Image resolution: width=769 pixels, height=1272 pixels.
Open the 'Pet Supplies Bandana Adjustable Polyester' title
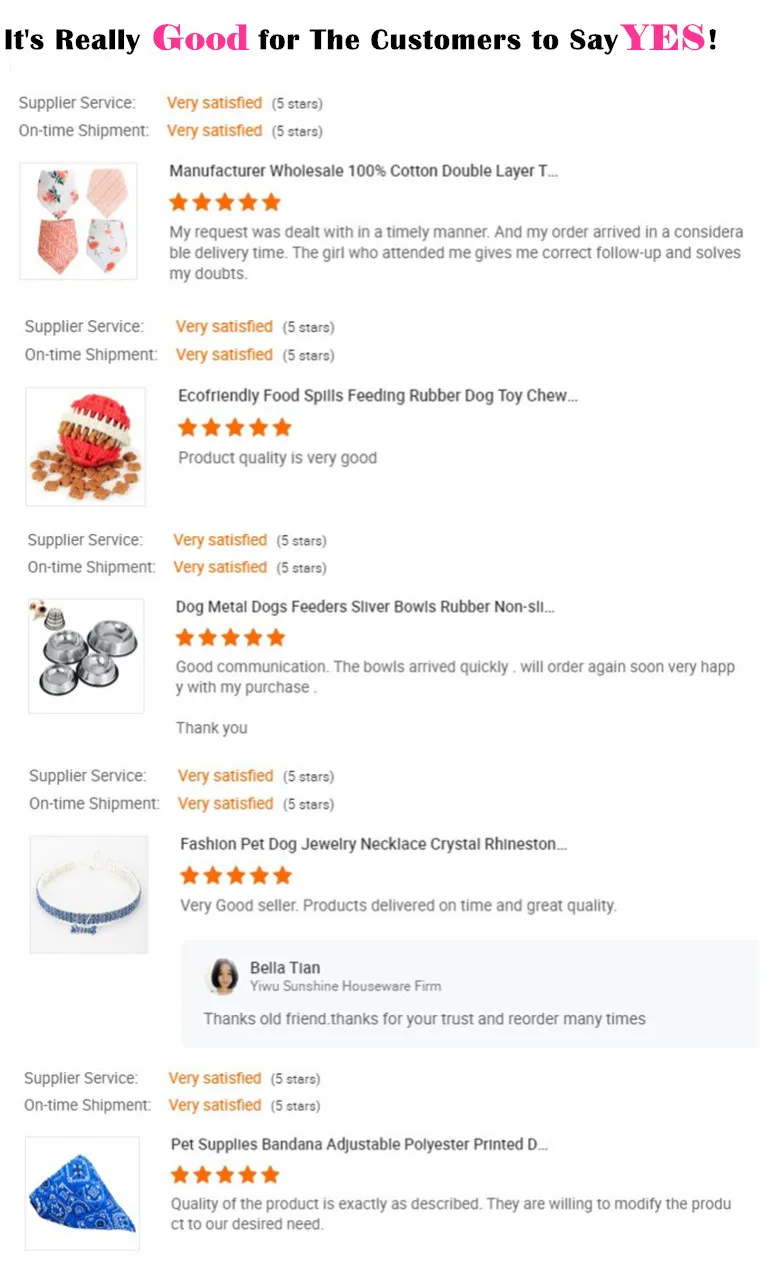[x=360, y=1144]
